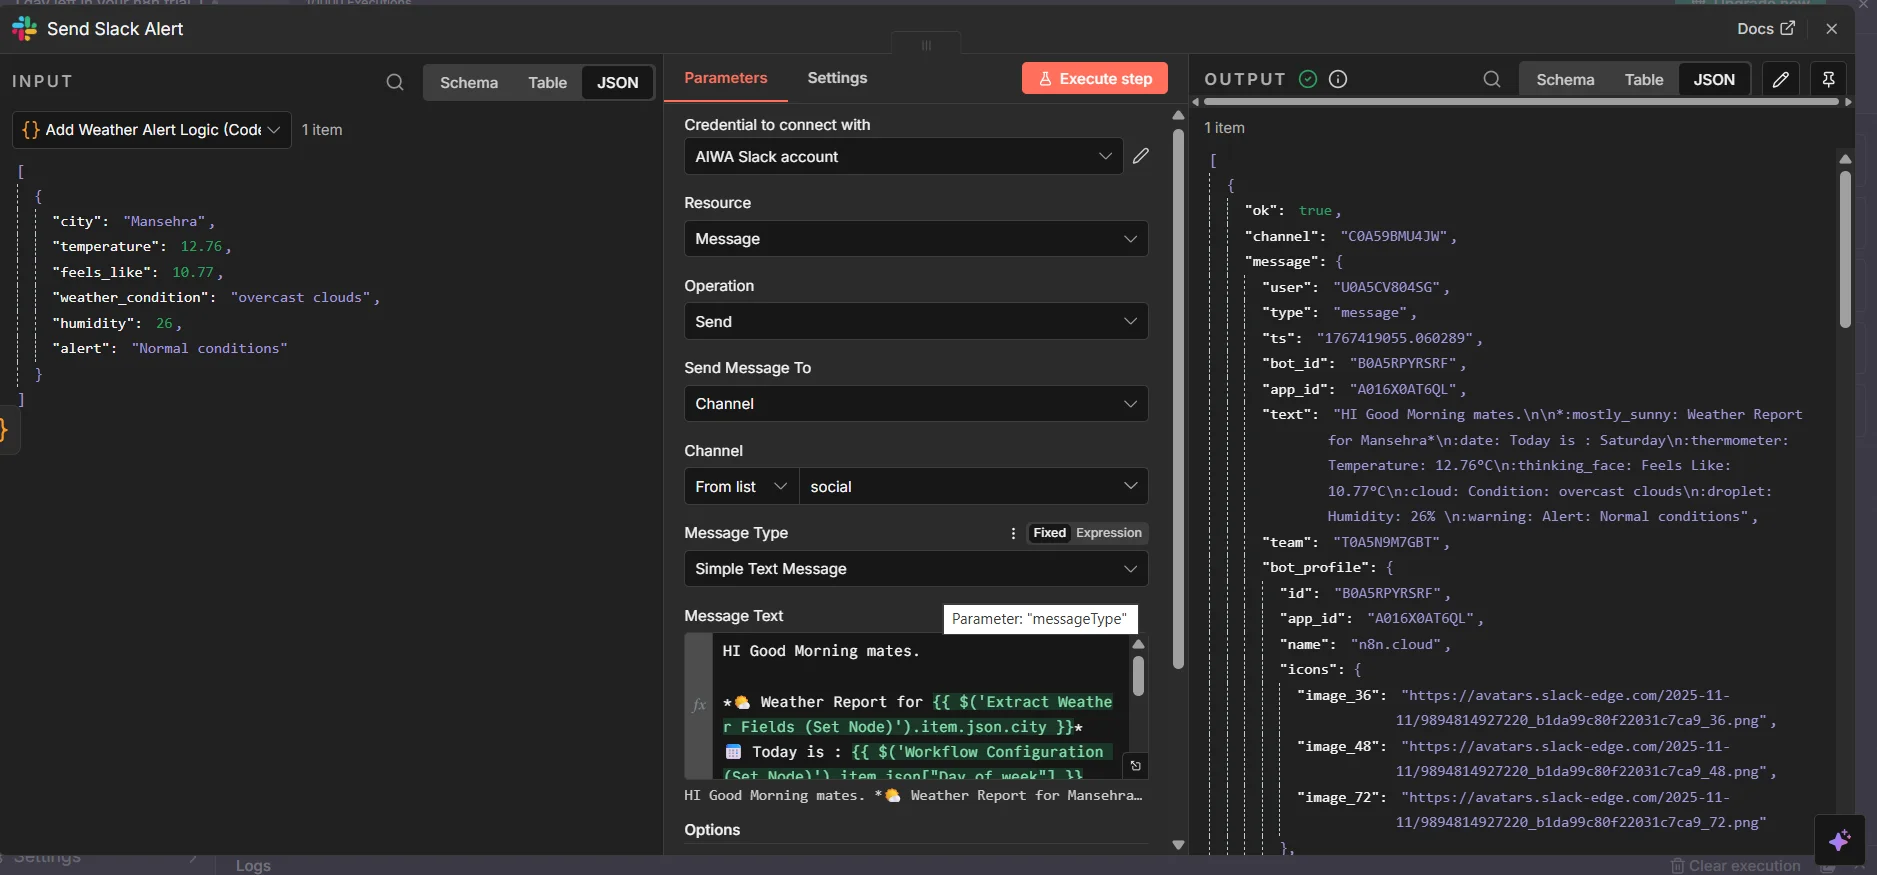Click the output horizontal scrollbar
Screen dimensions: 1877x875
coord(1521,101)
